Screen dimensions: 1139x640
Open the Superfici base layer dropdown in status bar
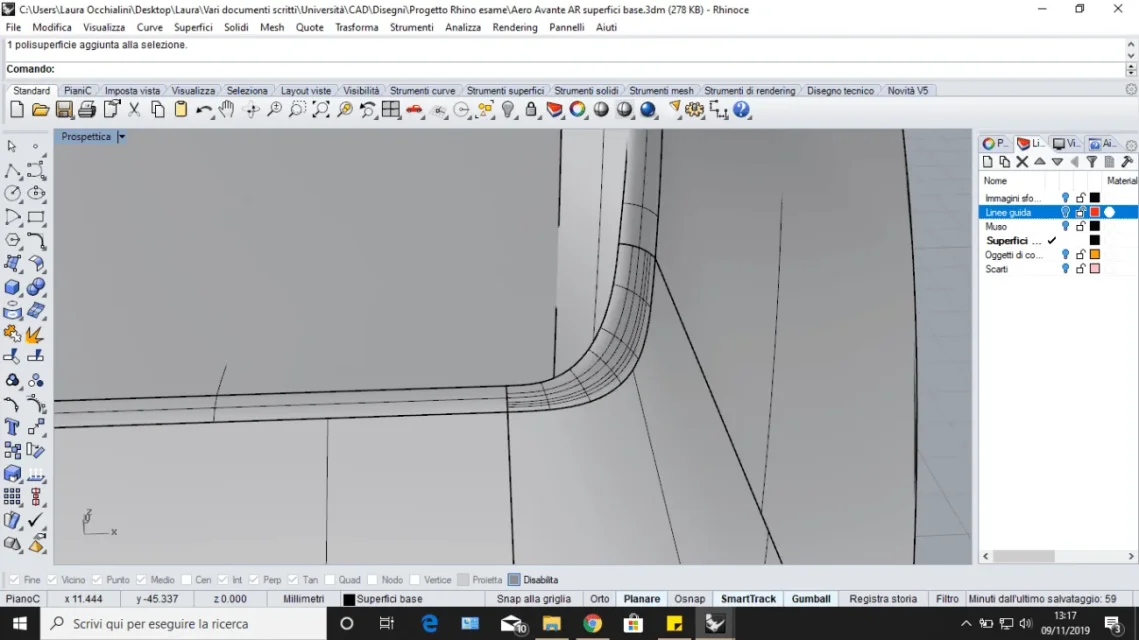click(x=383, y=599)
